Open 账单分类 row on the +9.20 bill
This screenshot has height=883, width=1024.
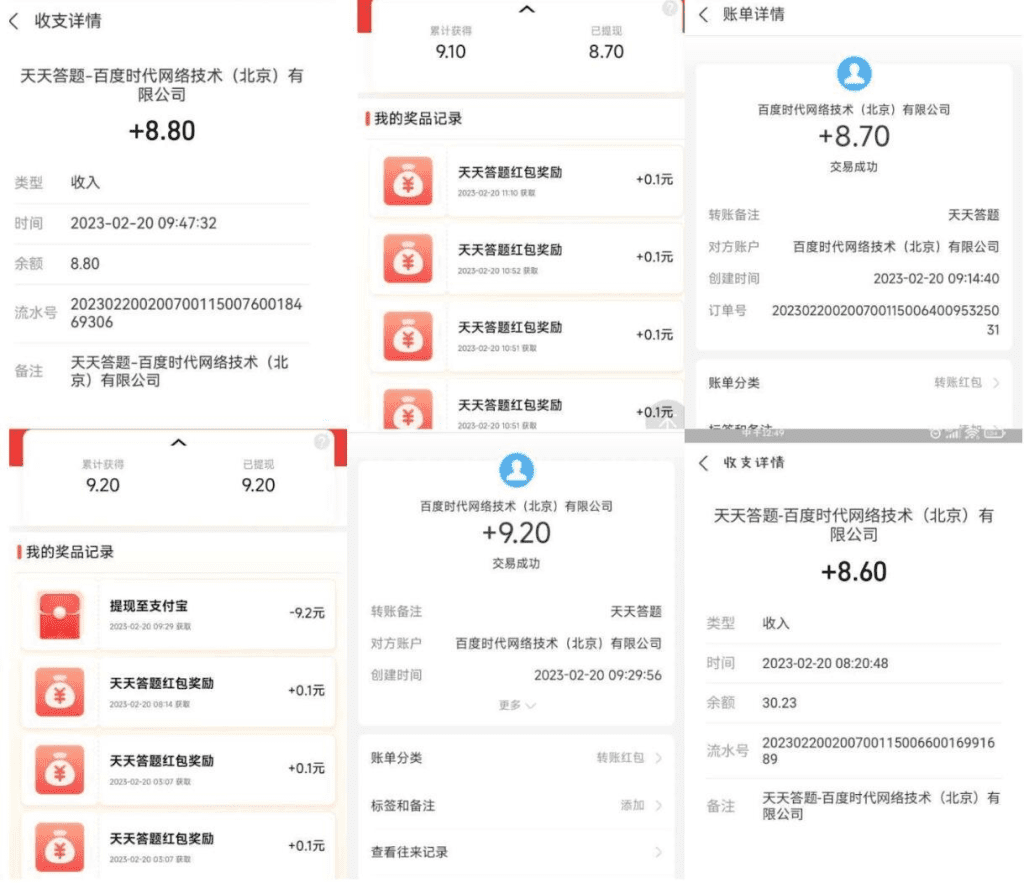(x=516, y=758)
